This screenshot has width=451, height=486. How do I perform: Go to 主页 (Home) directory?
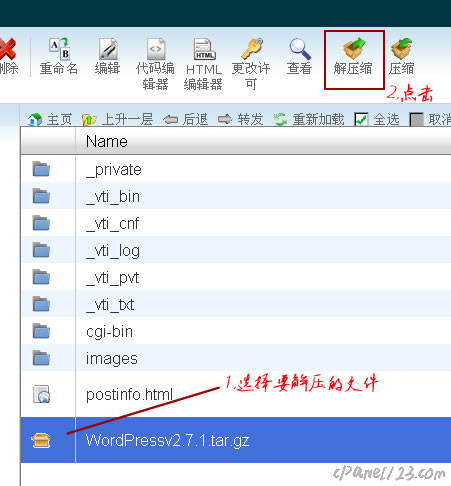pyautogui.click(x=50, y=119)
